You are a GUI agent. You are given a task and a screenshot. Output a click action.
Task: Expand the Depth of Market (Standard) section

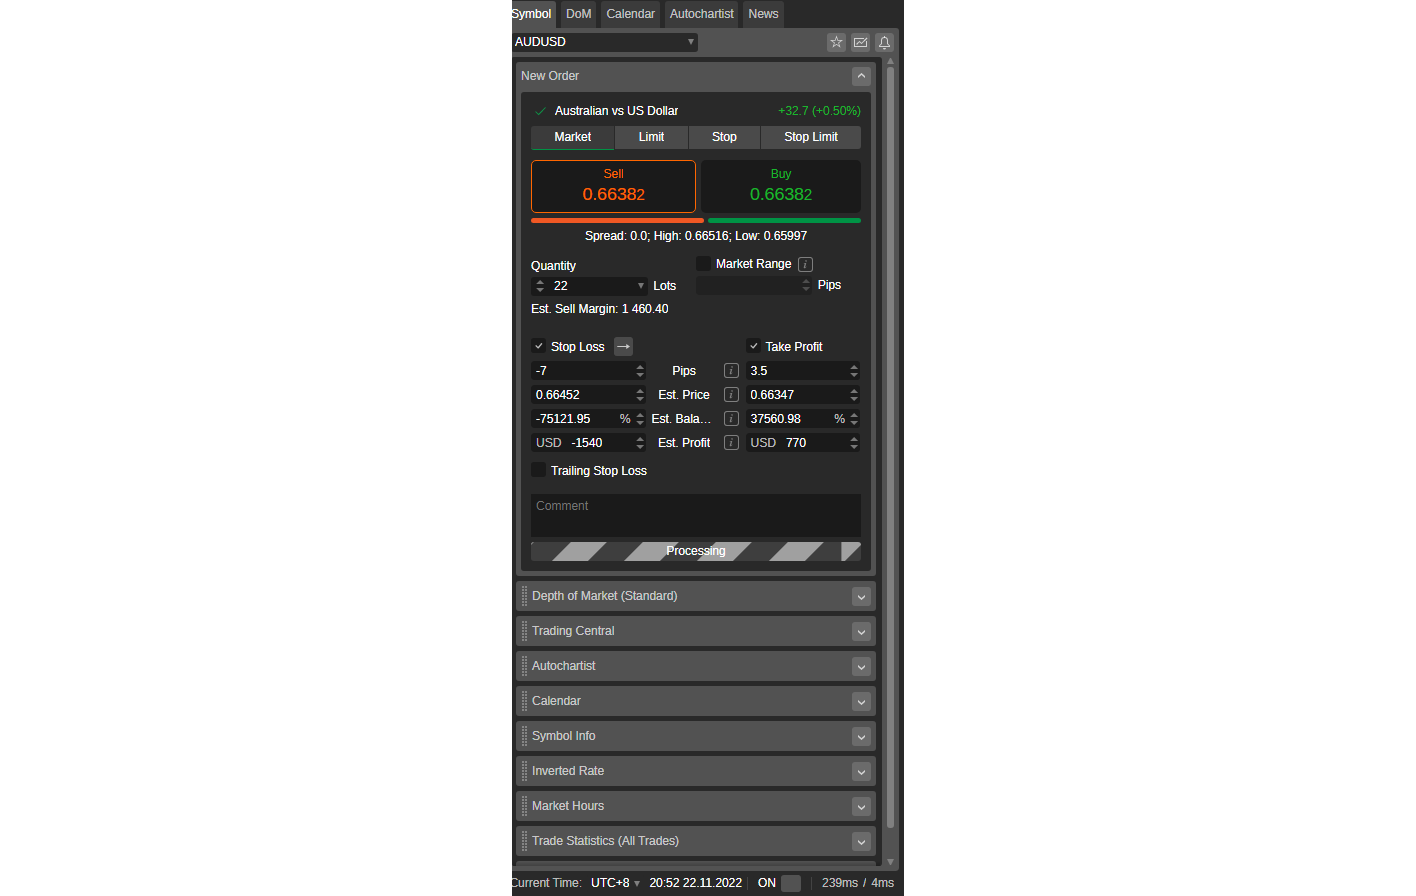coord(860,597)
